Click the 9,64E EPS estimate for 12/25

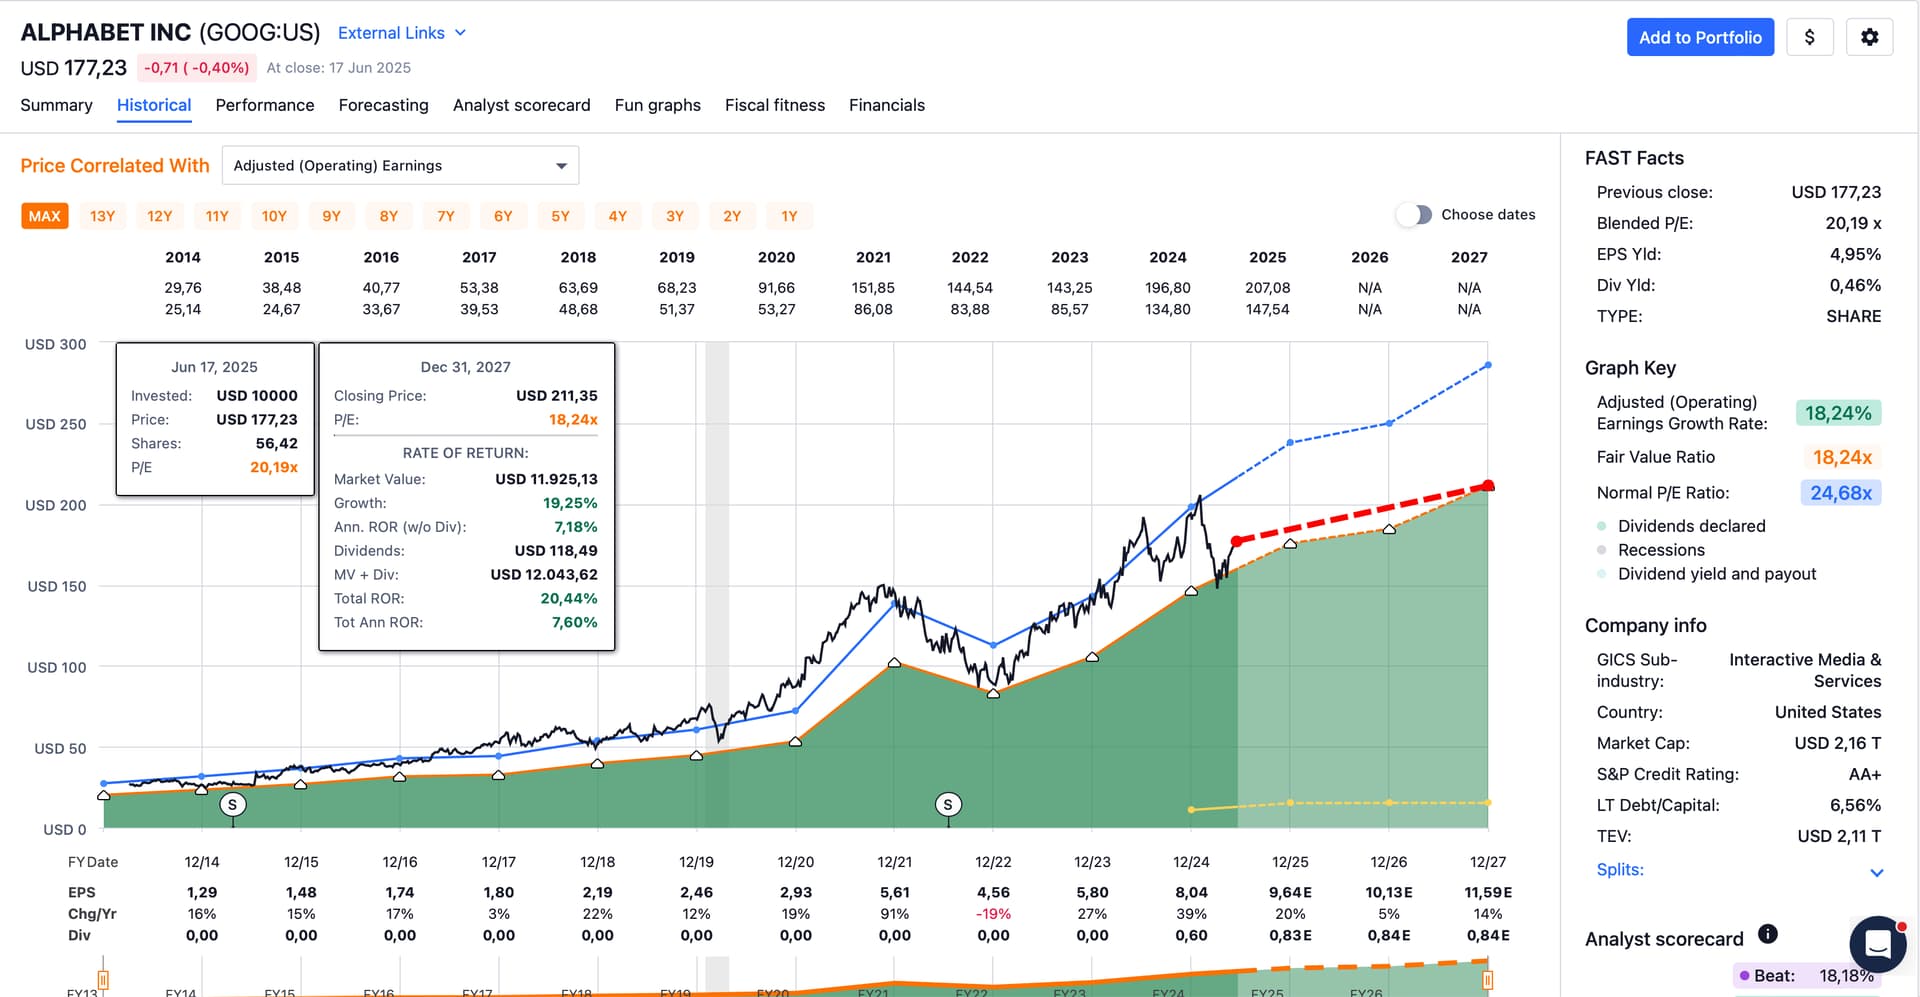1290,892
